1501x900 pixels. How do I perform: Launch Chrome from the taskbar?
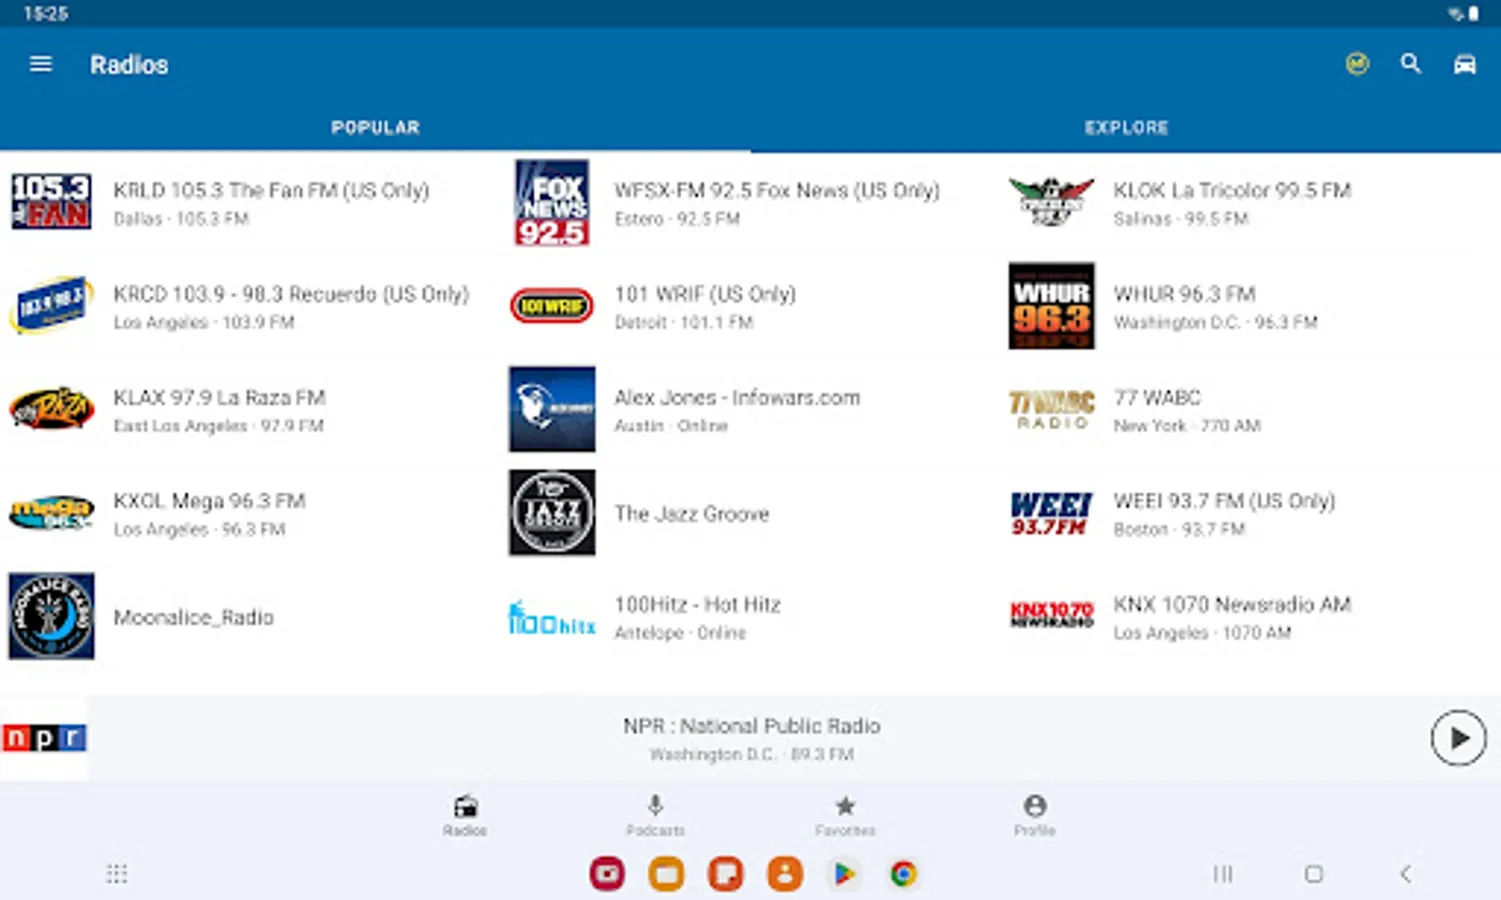click(903, 874)
